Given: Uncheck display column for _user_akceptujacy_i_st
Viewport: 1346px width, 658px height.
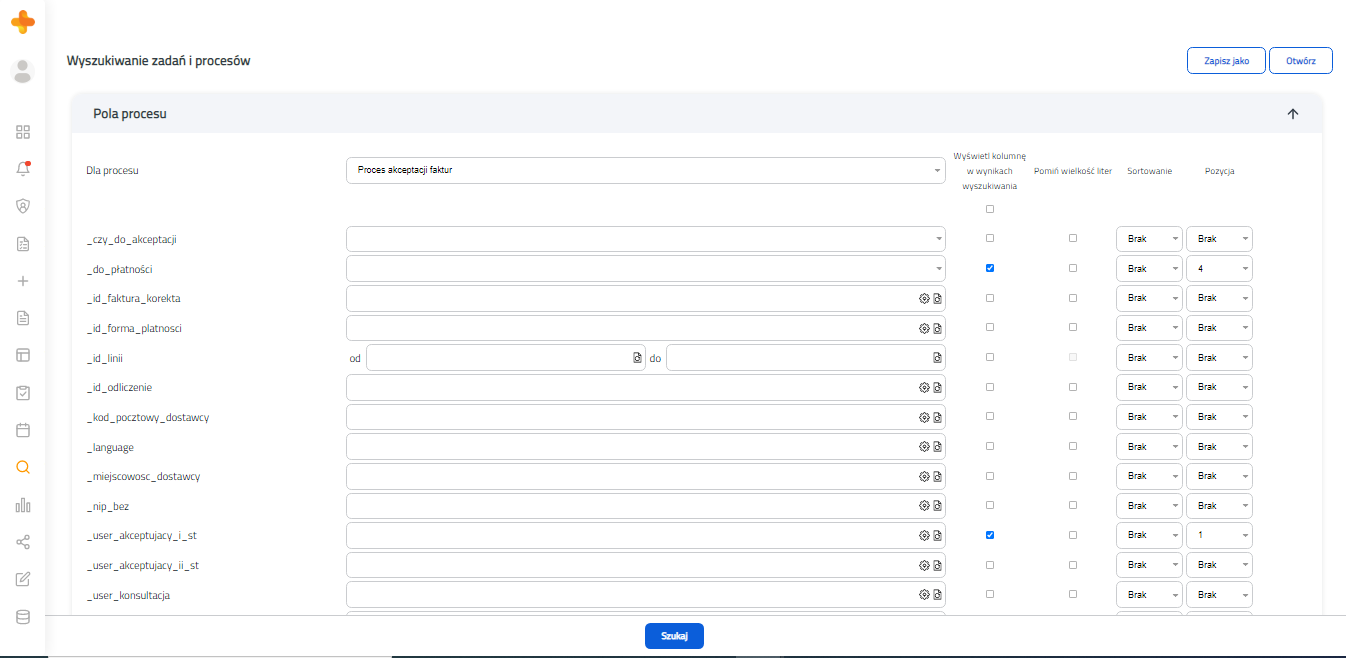Looking at the screenshot, I should (990, 535).
